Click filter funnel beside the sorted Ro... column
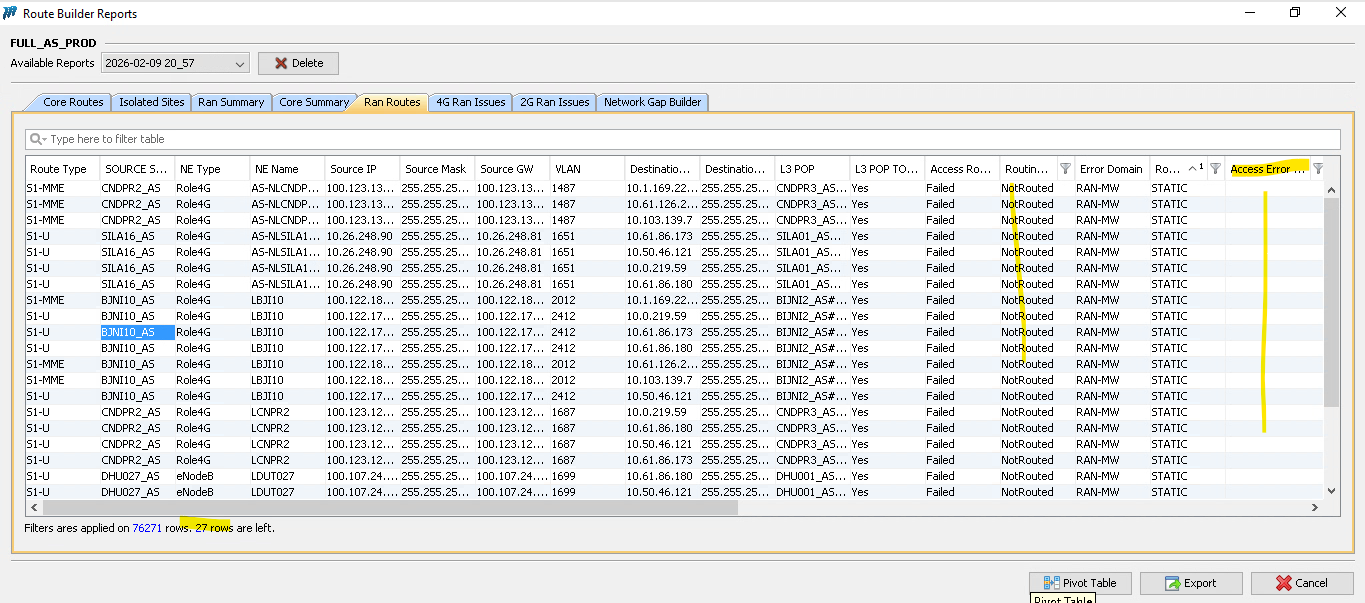The image size is (1365, 603). click(1215, 169)
